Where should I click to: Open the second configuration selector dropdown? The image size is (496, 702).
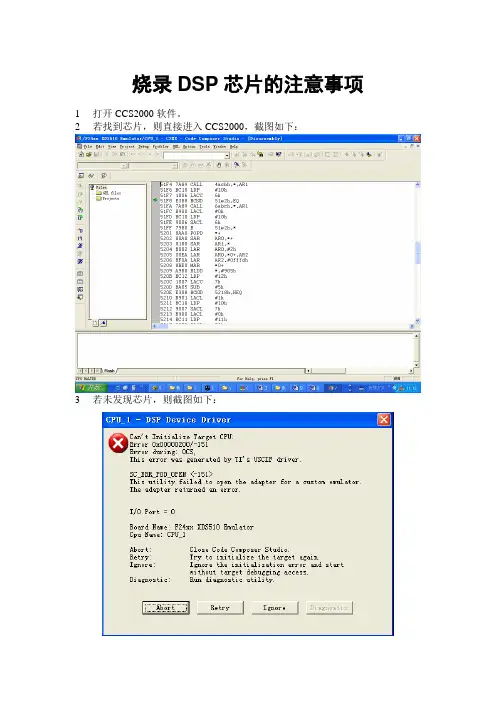[x=175, y=166]
